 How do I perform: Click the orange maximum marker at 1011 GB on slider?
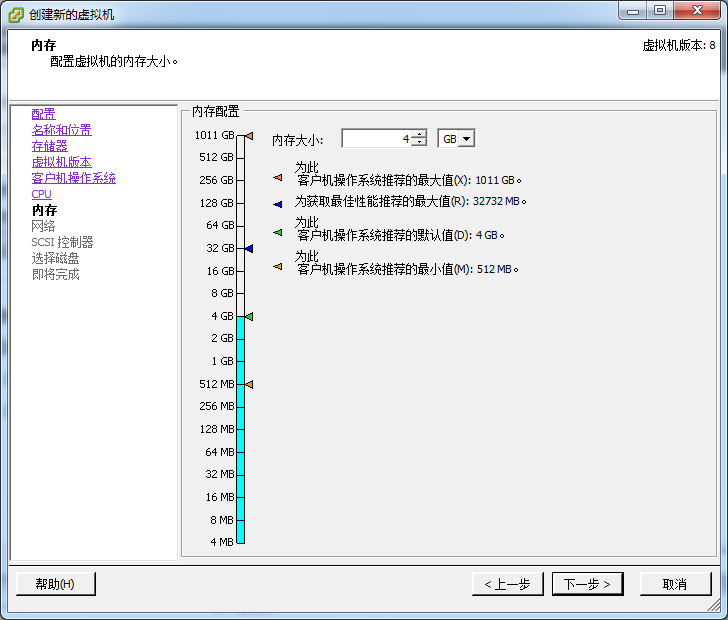[x=249, y=136]
